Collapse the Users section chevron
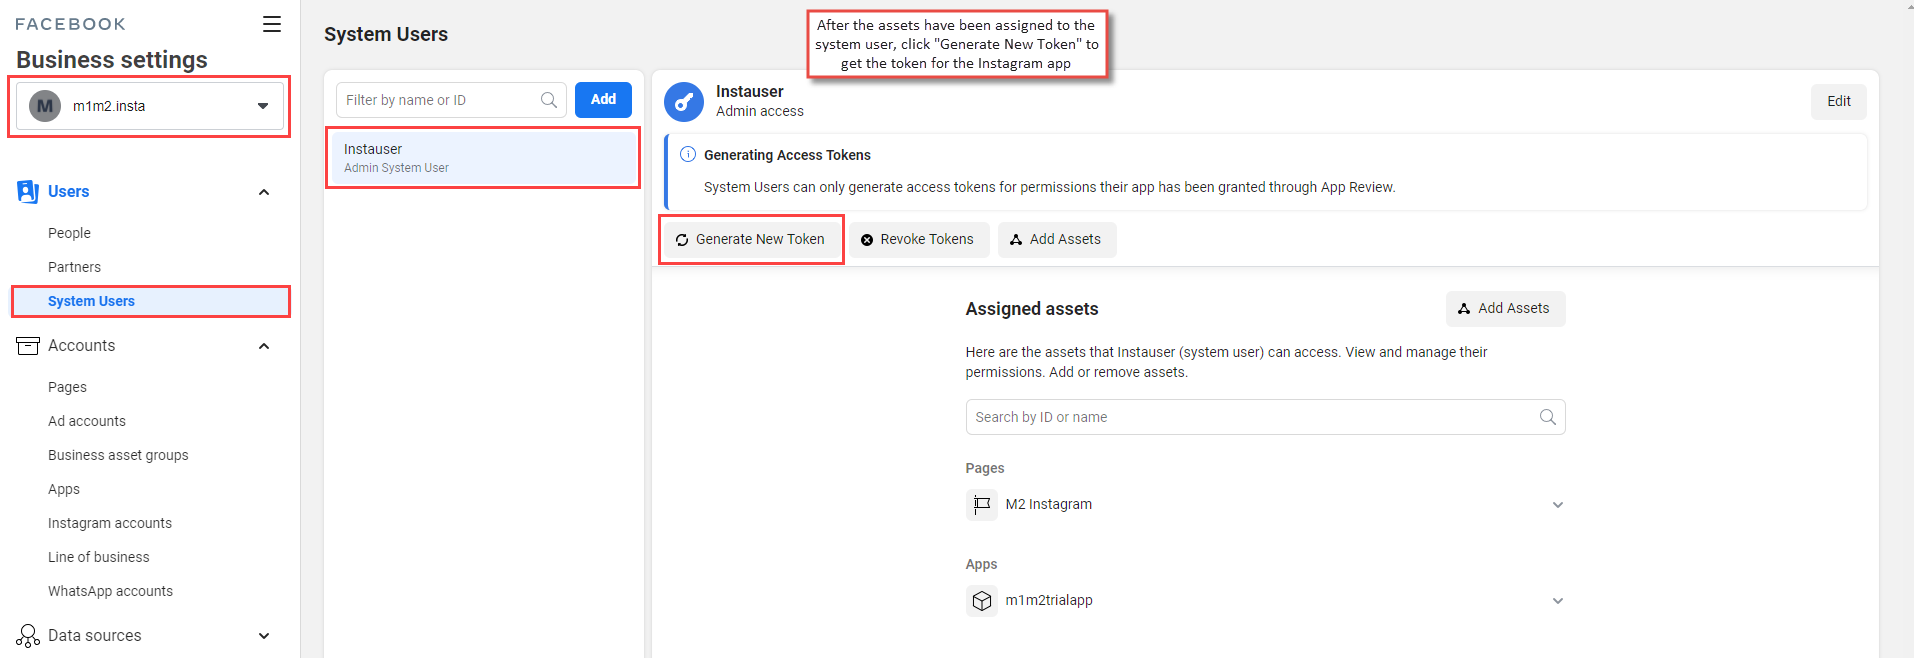Viewport: 1914px width, 658px height. coord(264,192)
